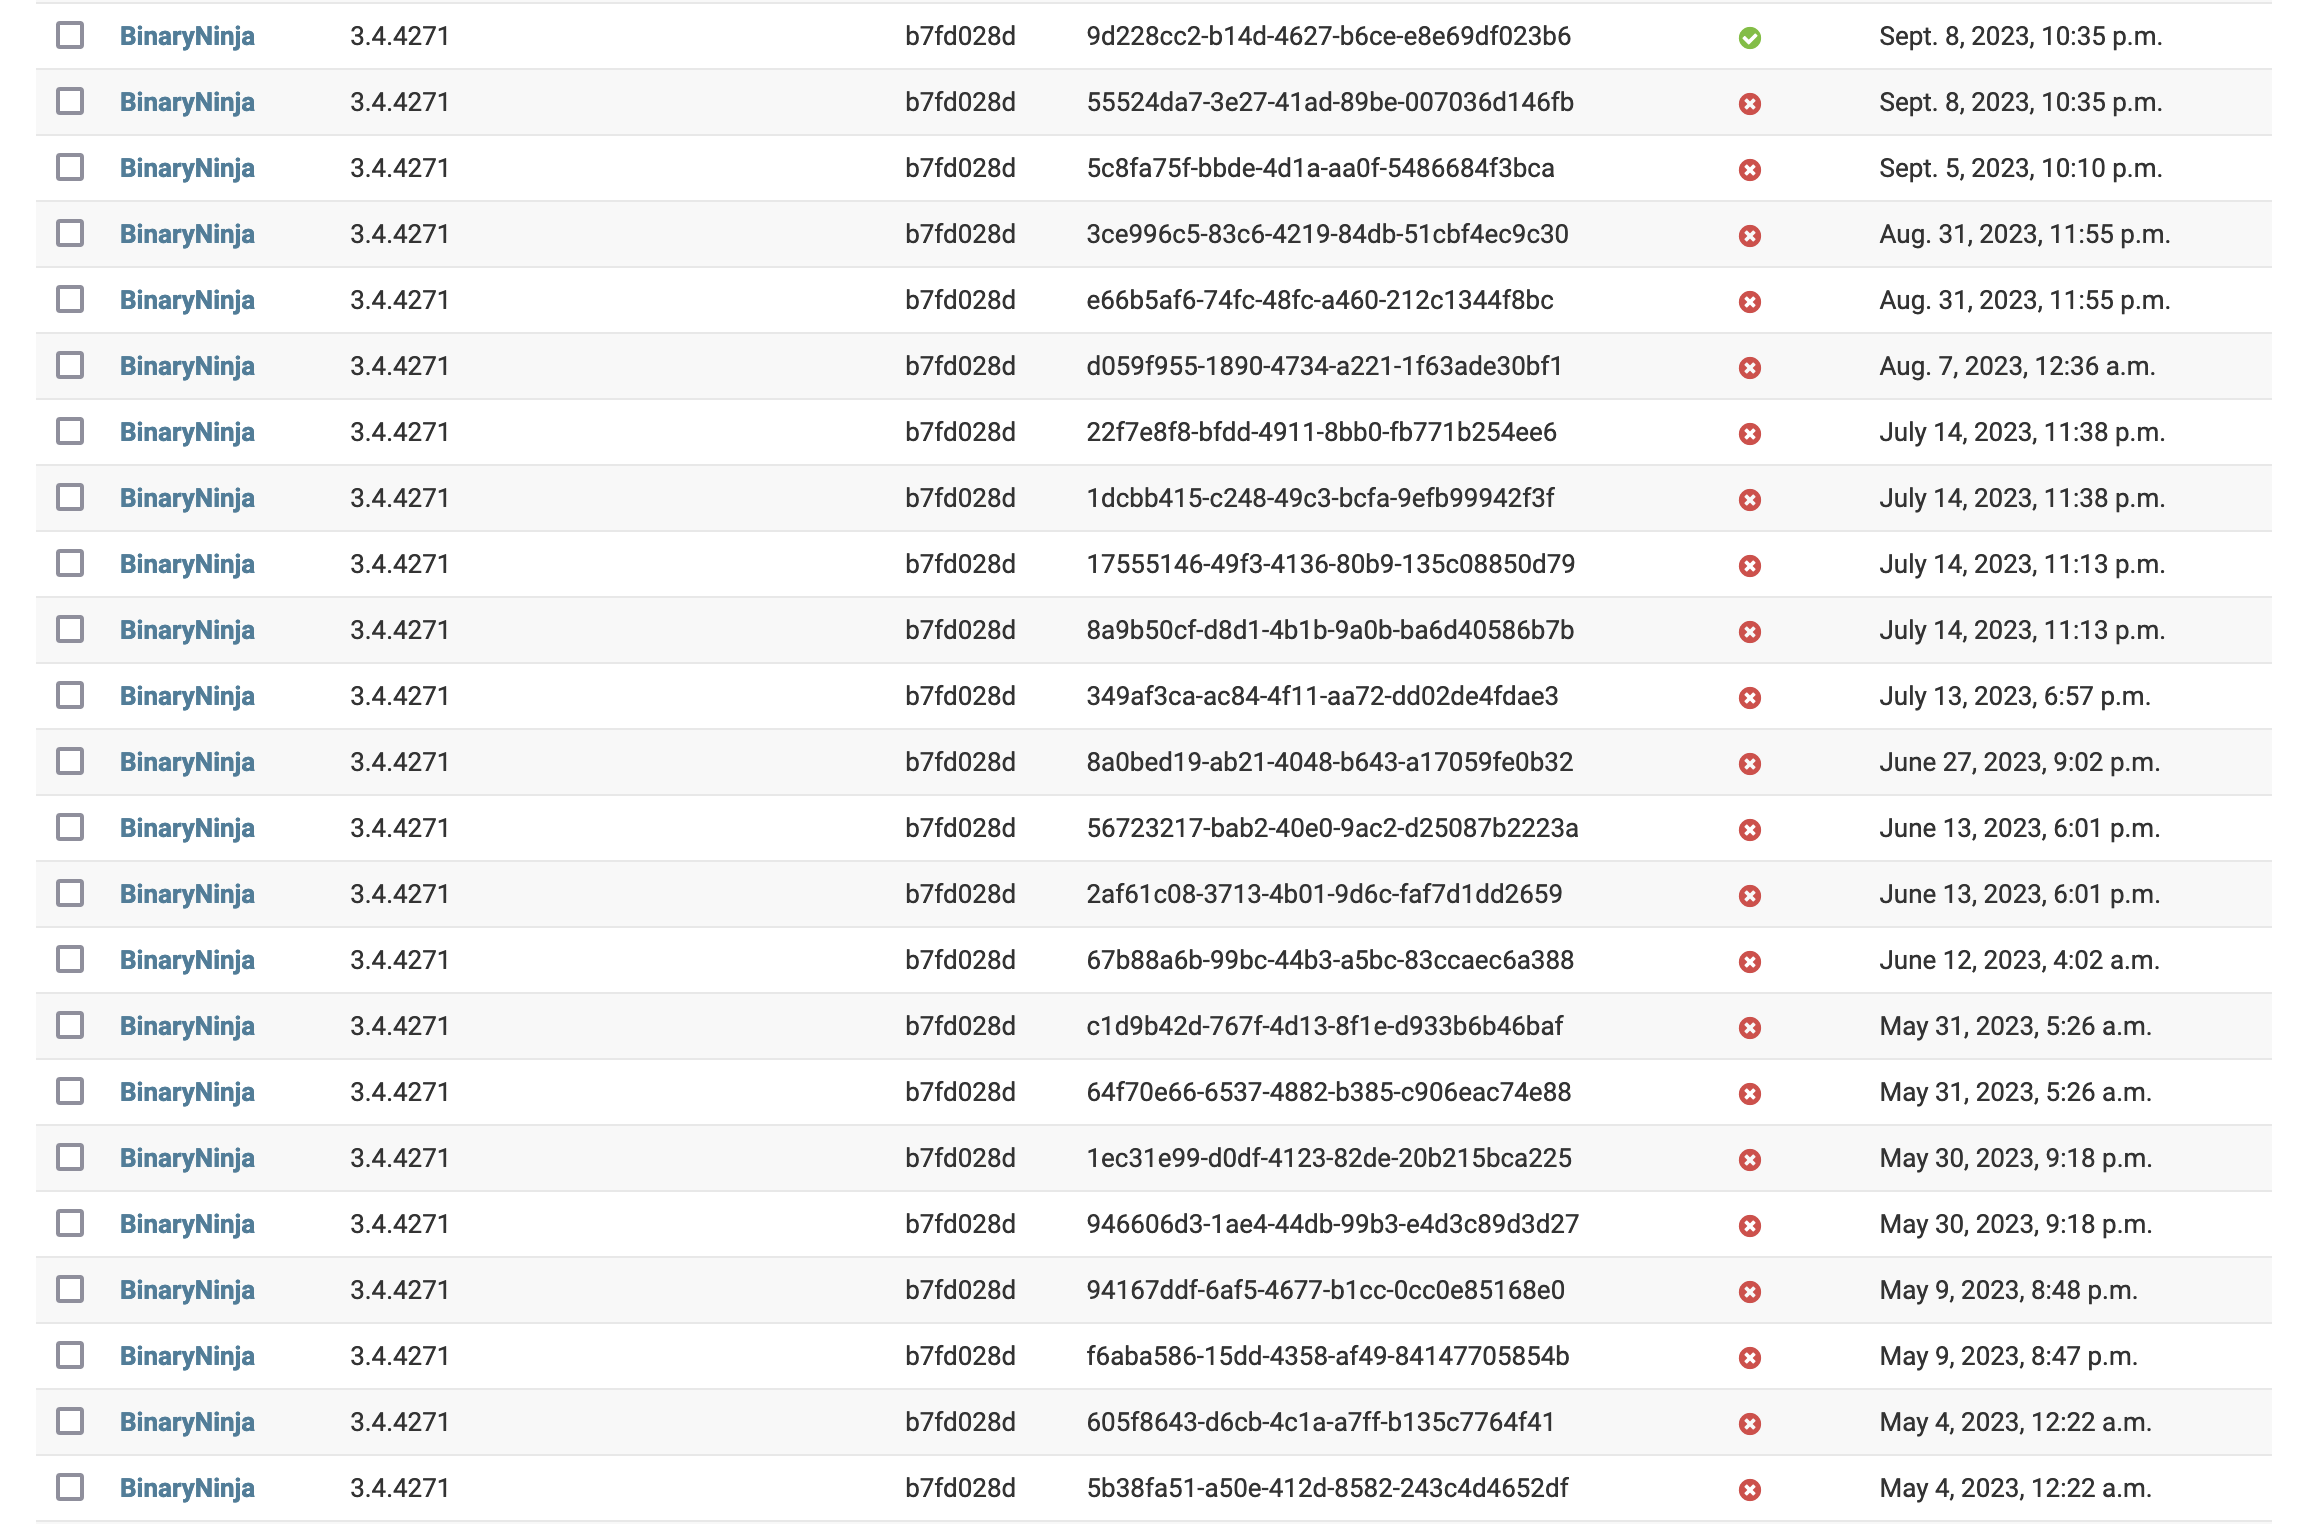The width and height of the screenshot is (2300, 1524).
Task: Open the BinaryNinja link on the first row
Action: pos(187,37)
